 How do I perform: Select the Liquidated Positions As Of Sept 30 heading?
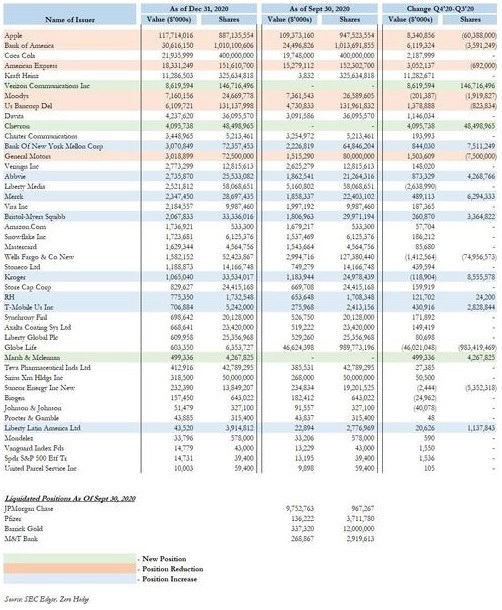click(x=70, y=498)
